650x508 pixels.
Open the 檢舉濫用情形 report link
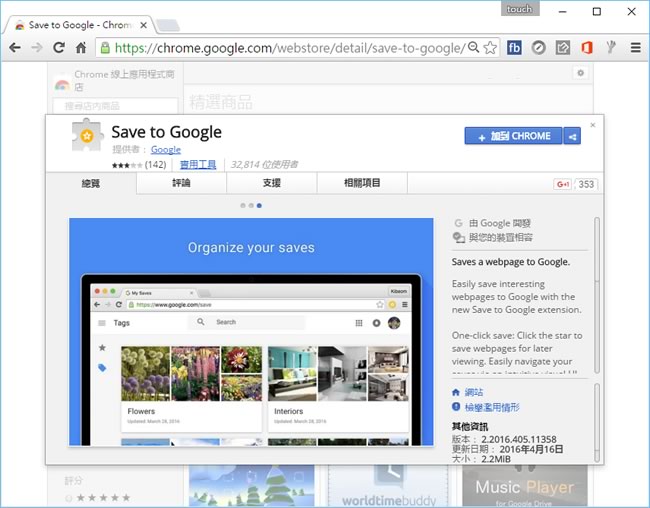tap(492, 407)
